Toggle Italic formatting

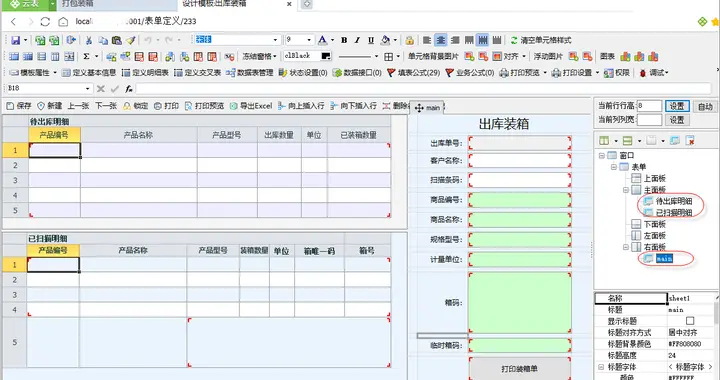click(357, 40)
